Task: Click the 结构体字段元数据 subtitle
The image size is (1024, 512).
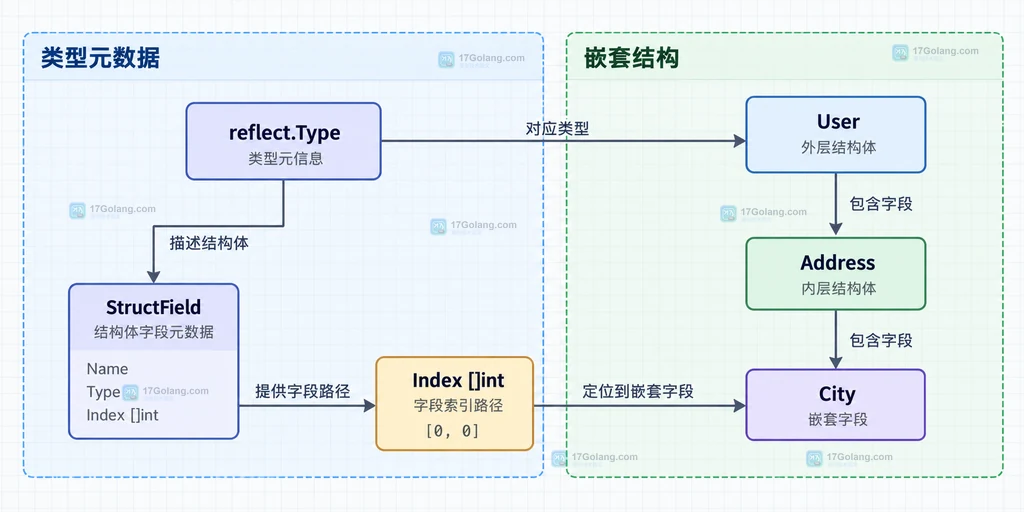Action: [x=153, y=332]
